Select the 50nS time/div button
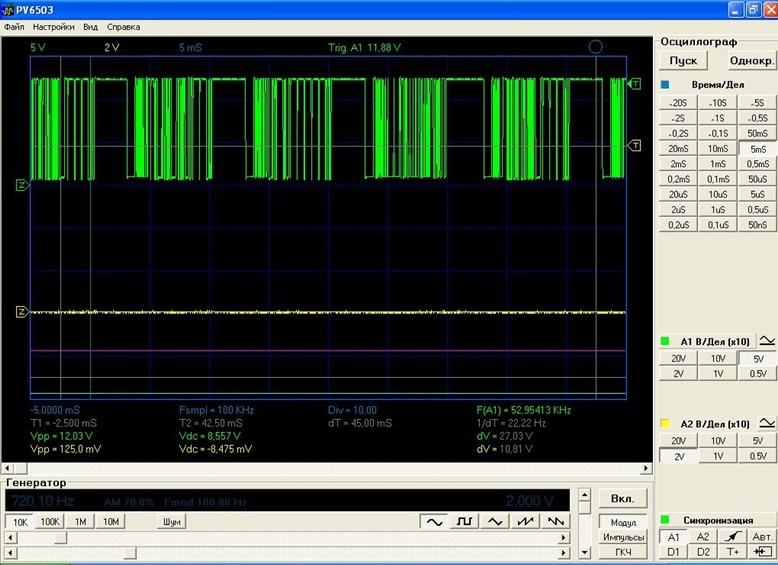 758,225
